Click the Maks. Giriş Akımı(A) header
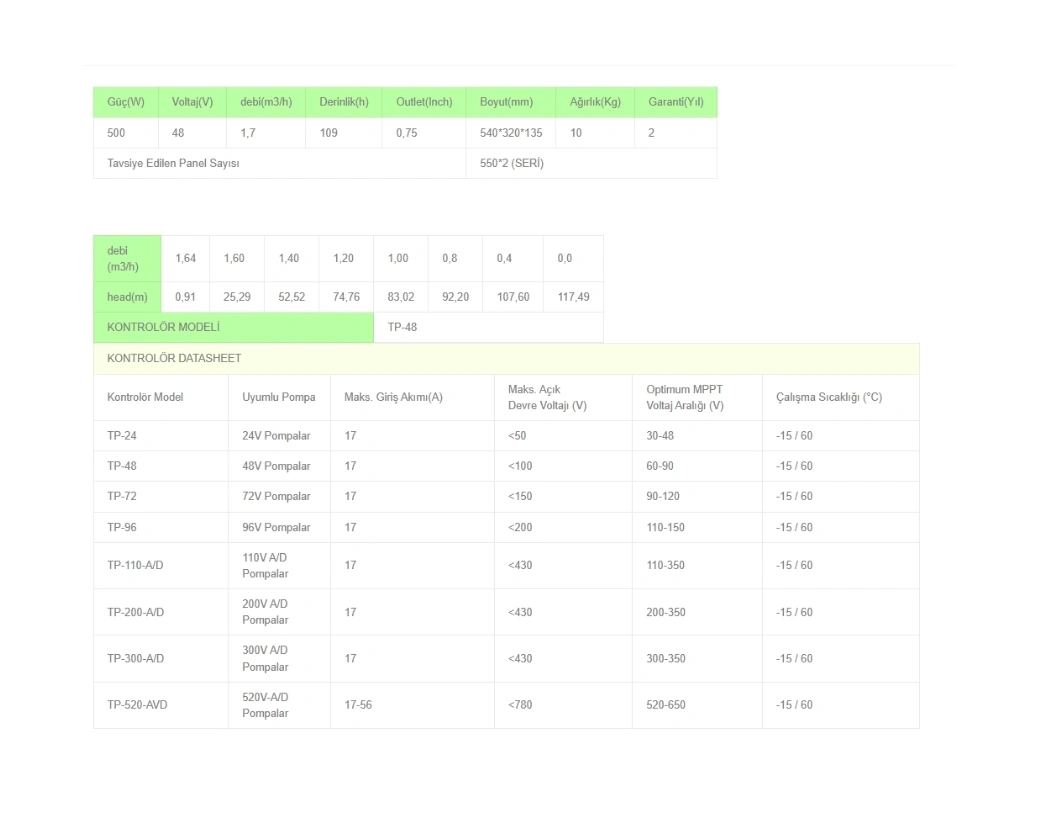Screen dimensions: 1044x818 pos(393,397)
